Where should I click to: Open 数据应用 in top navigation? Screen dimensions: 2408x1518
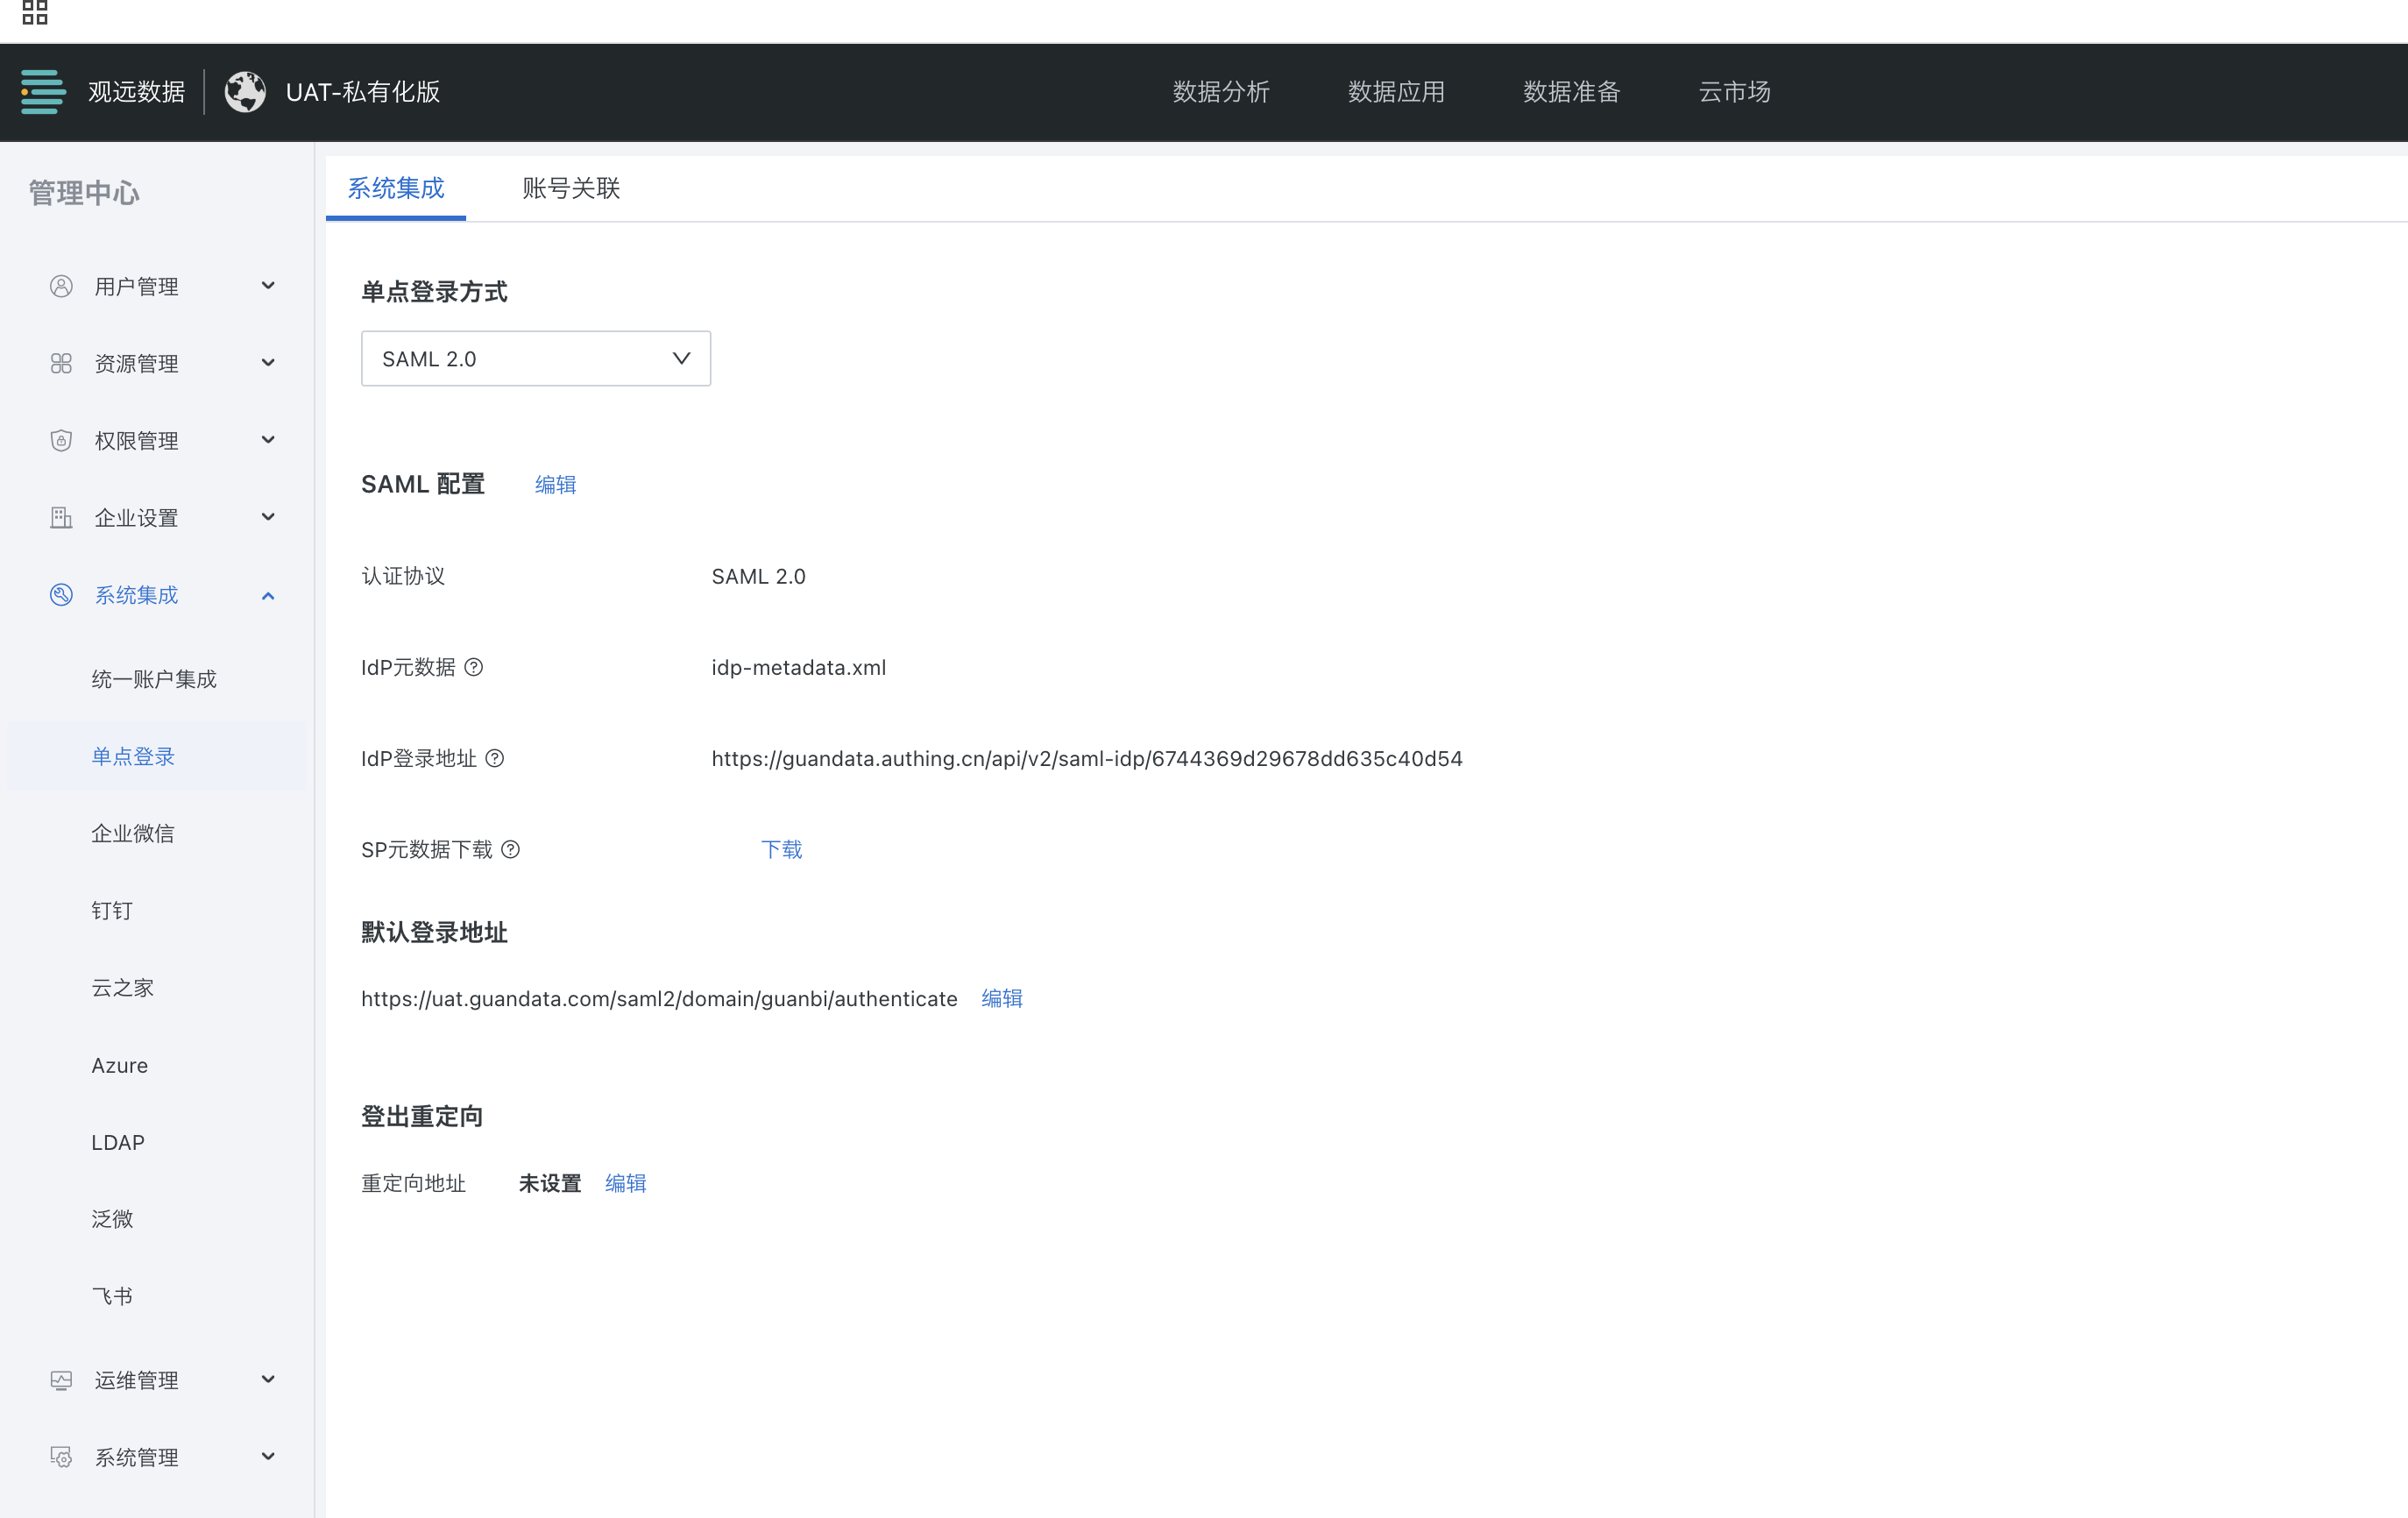pos(1396,92)
